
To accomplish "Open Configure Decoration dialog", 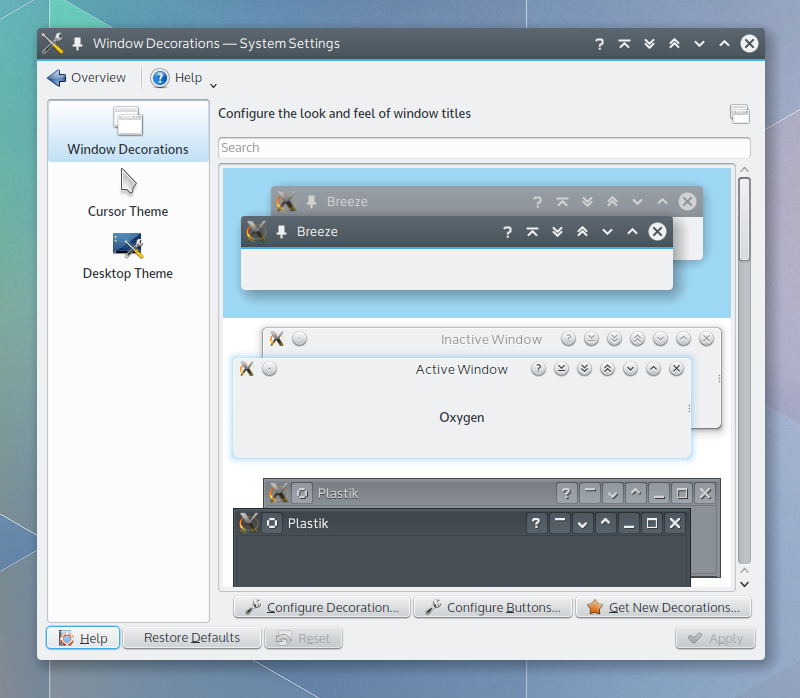I will point(322,608).
